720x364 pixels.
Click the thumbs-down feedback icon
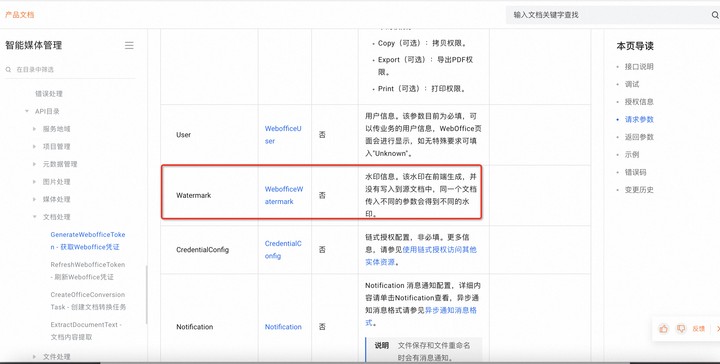681,329
